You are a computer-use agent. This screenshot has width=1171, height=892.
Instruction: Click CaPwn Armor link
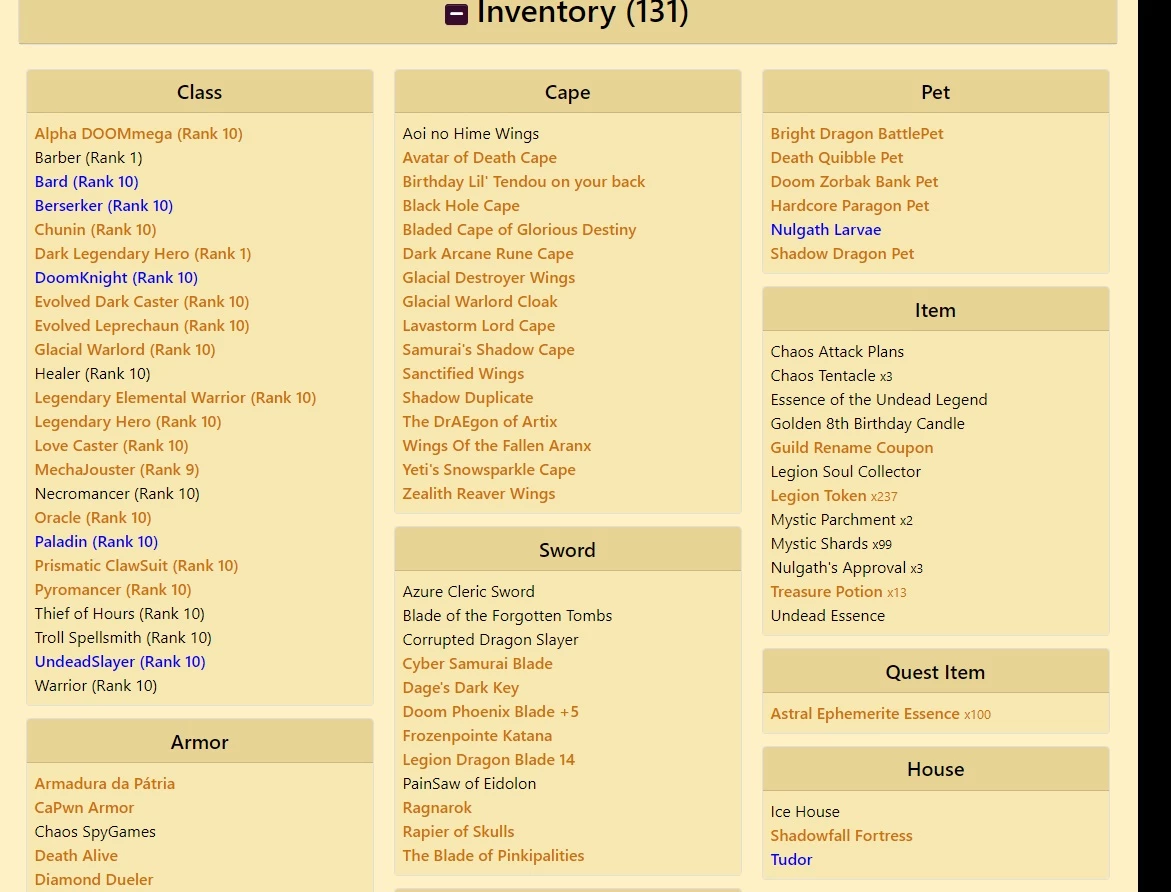pos(84,808)
